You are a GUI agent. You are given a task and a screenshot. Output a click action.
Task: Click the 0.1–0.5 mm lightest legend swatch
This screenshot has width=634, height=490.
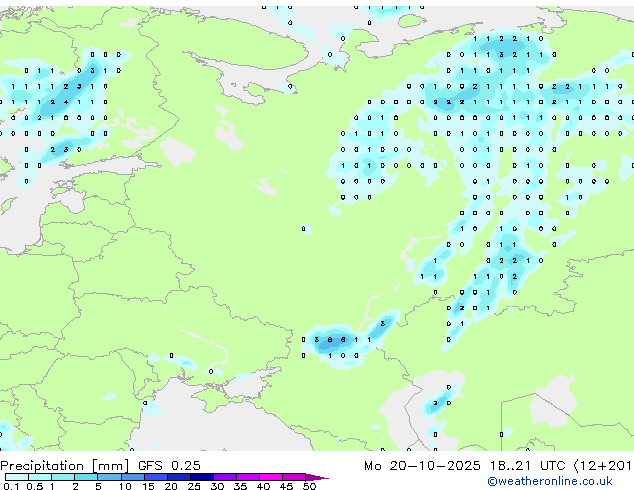pos(17,477)
